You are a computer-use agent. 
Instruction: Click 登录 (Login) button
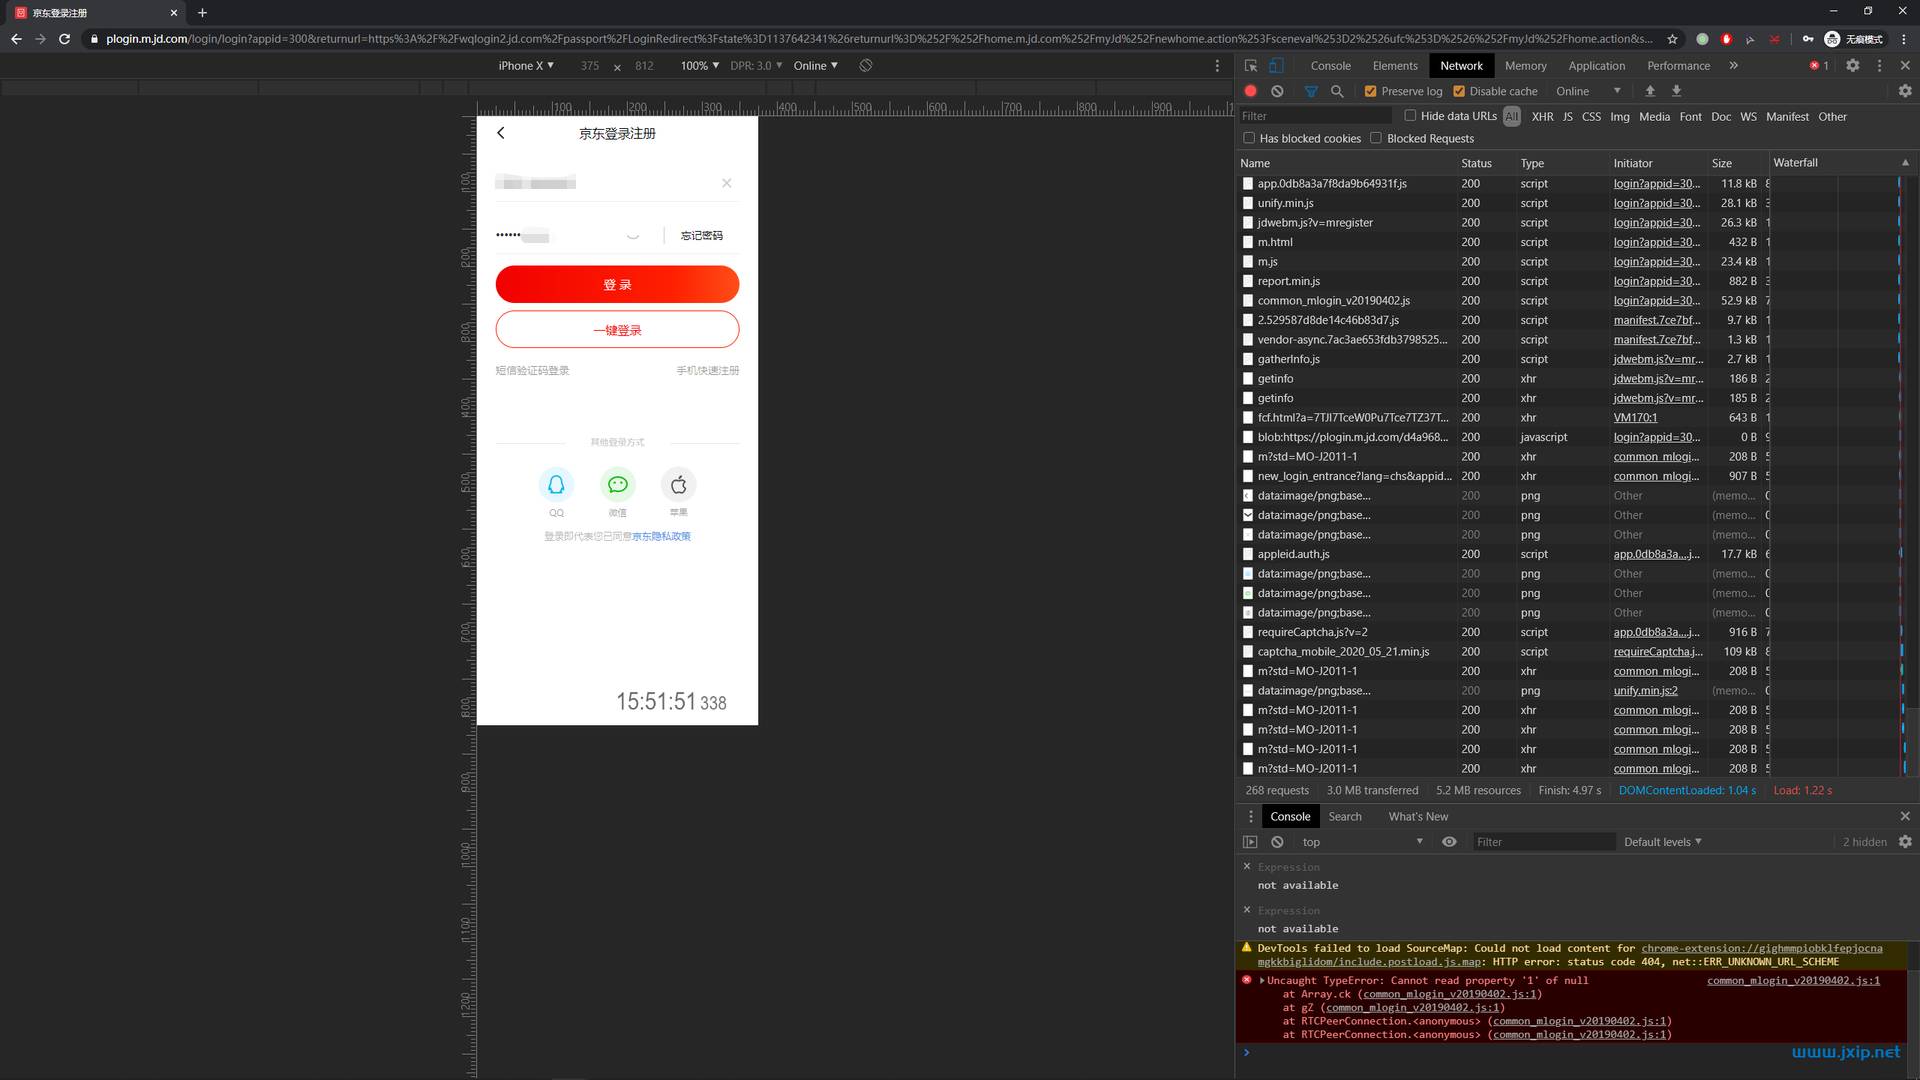(x=616, y=285)
